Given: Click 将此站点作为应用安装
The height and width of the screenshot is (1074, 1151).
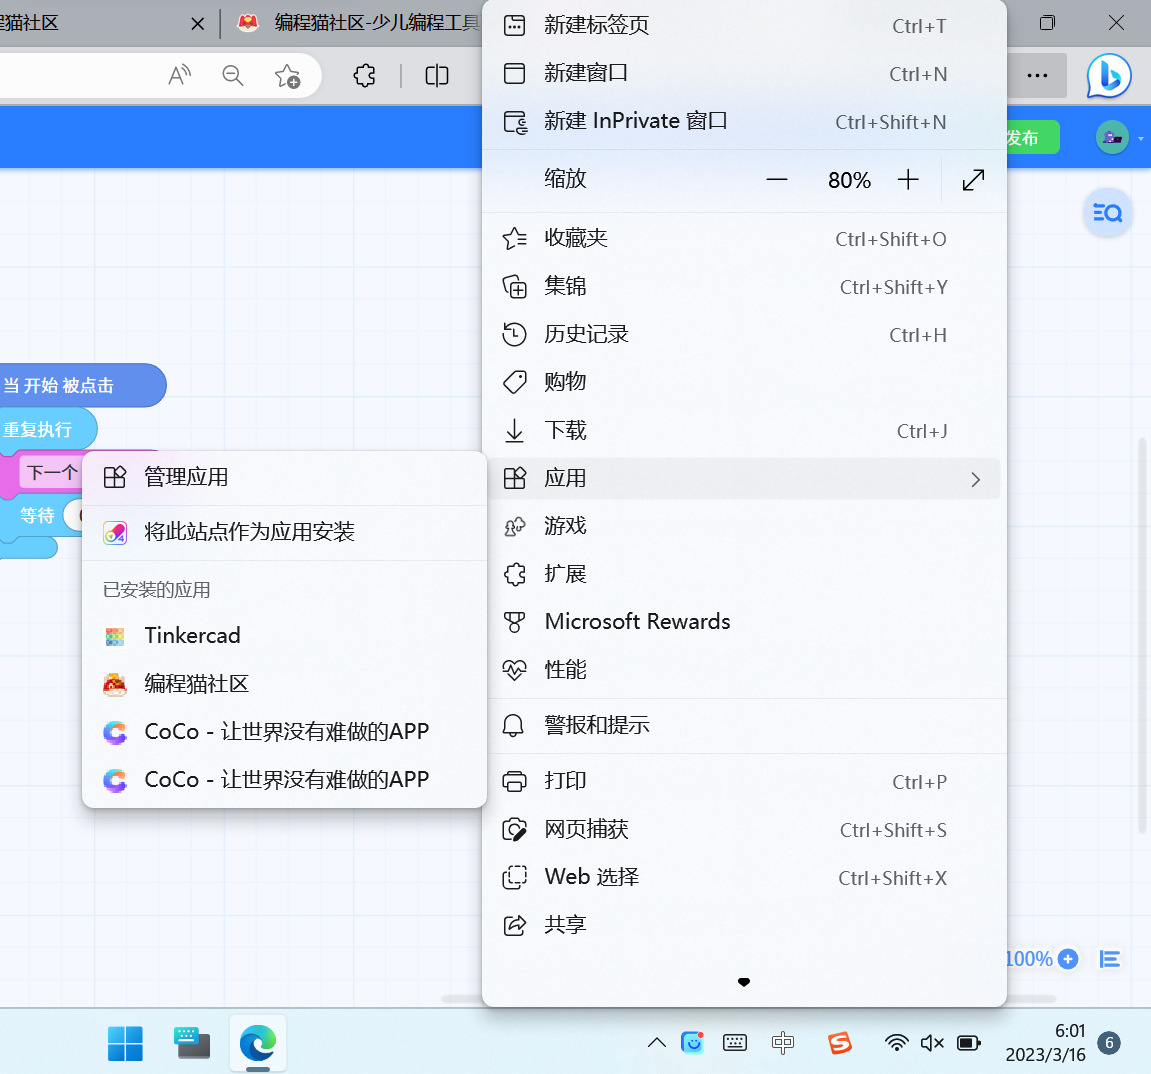Looking at the screenshot, I should 284,532.
